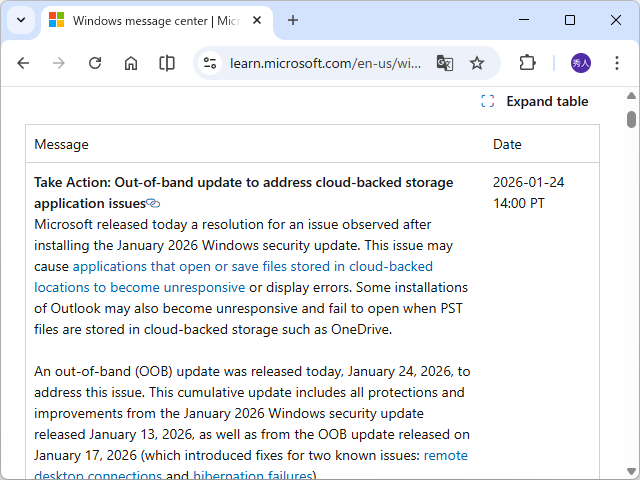
Task: Open the Chrome three-dot menu
Action: coord(617,63)
